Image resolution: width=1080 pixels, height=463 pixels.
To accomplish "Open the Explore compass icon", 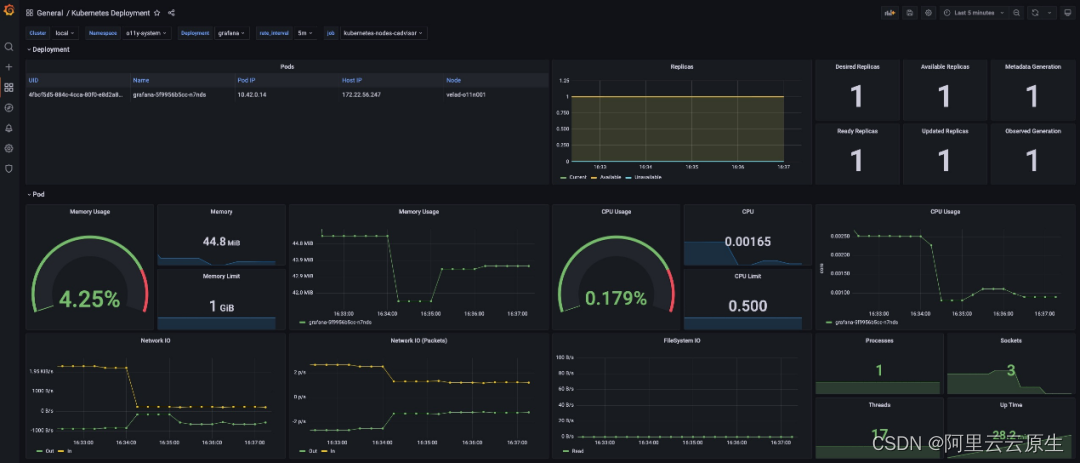I will [x=9, y=107].
